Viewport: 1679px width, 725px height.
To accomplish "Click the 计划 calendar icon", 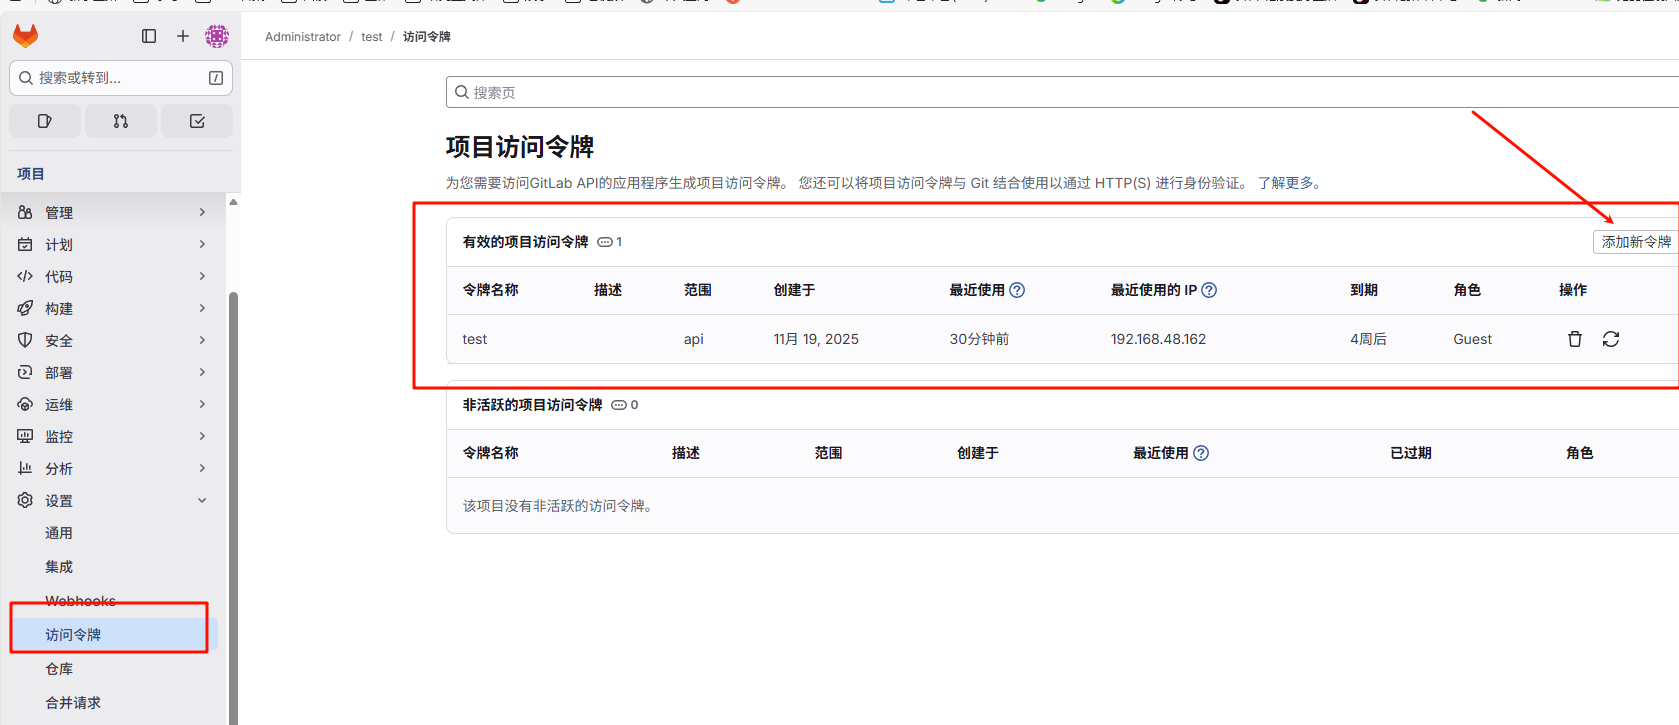I will click(x=25, y=244).
